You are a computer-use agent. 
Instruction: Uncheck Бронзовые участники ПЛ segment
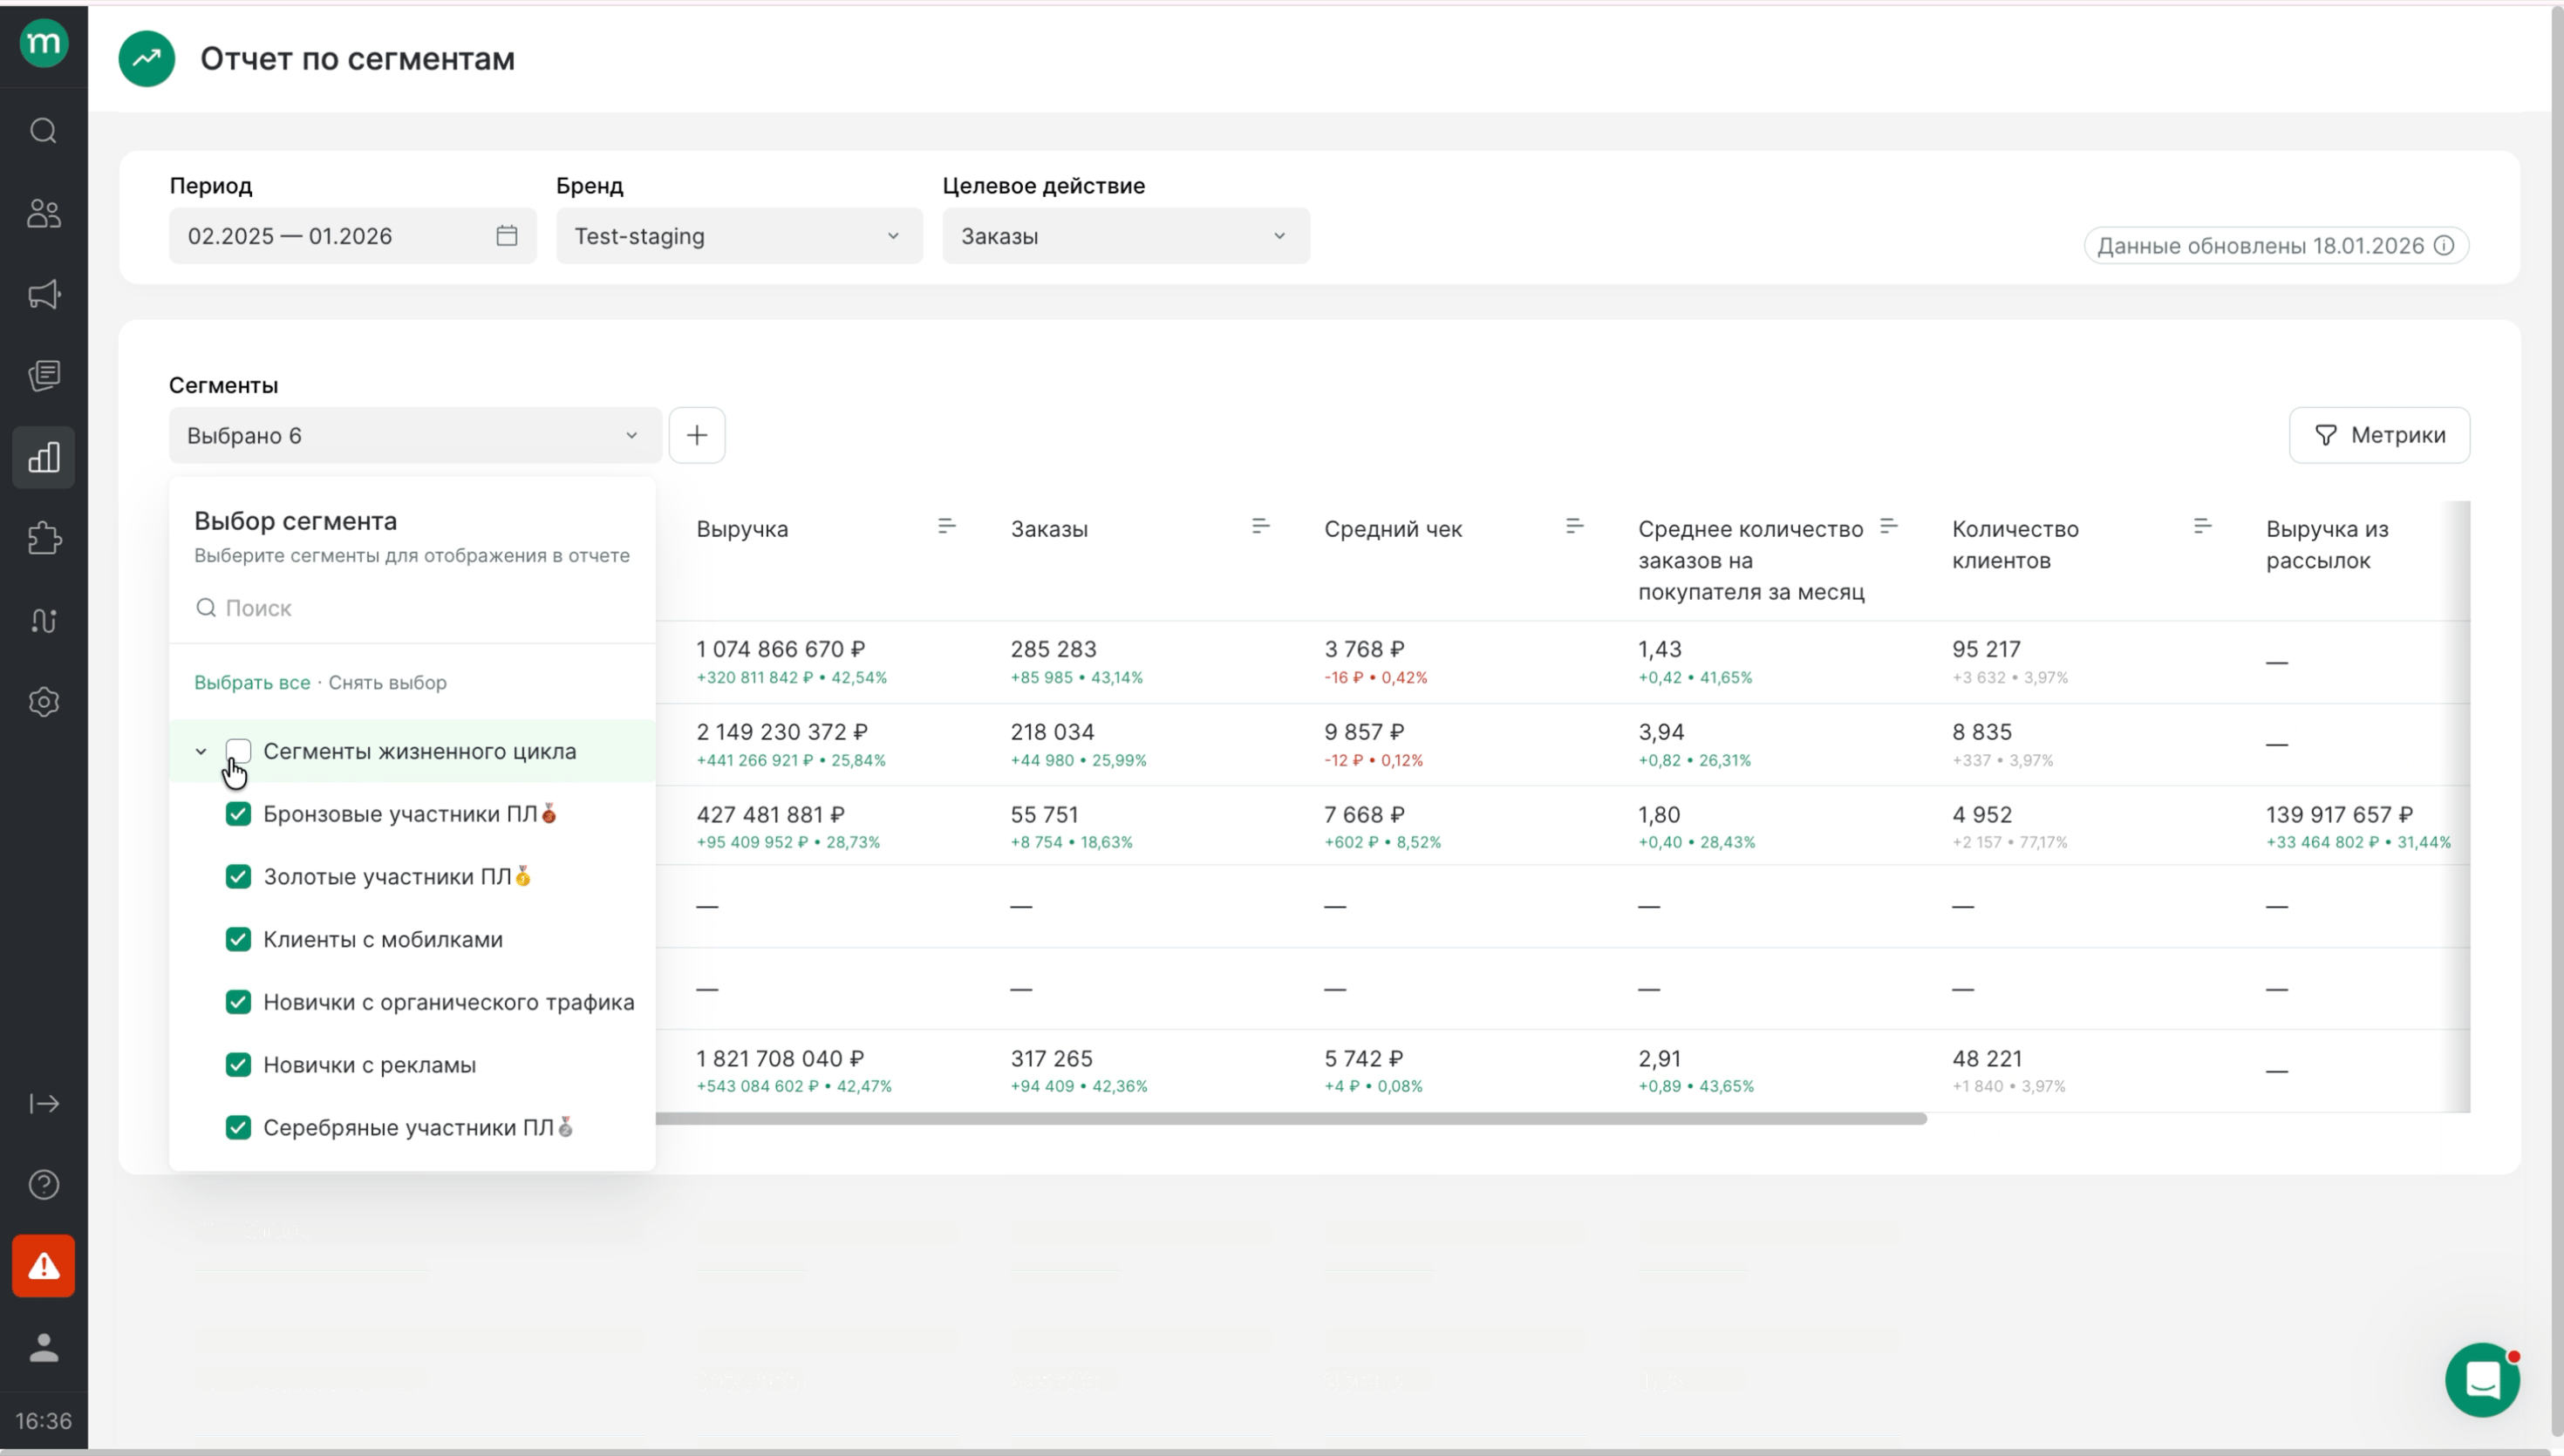[238, 814]
